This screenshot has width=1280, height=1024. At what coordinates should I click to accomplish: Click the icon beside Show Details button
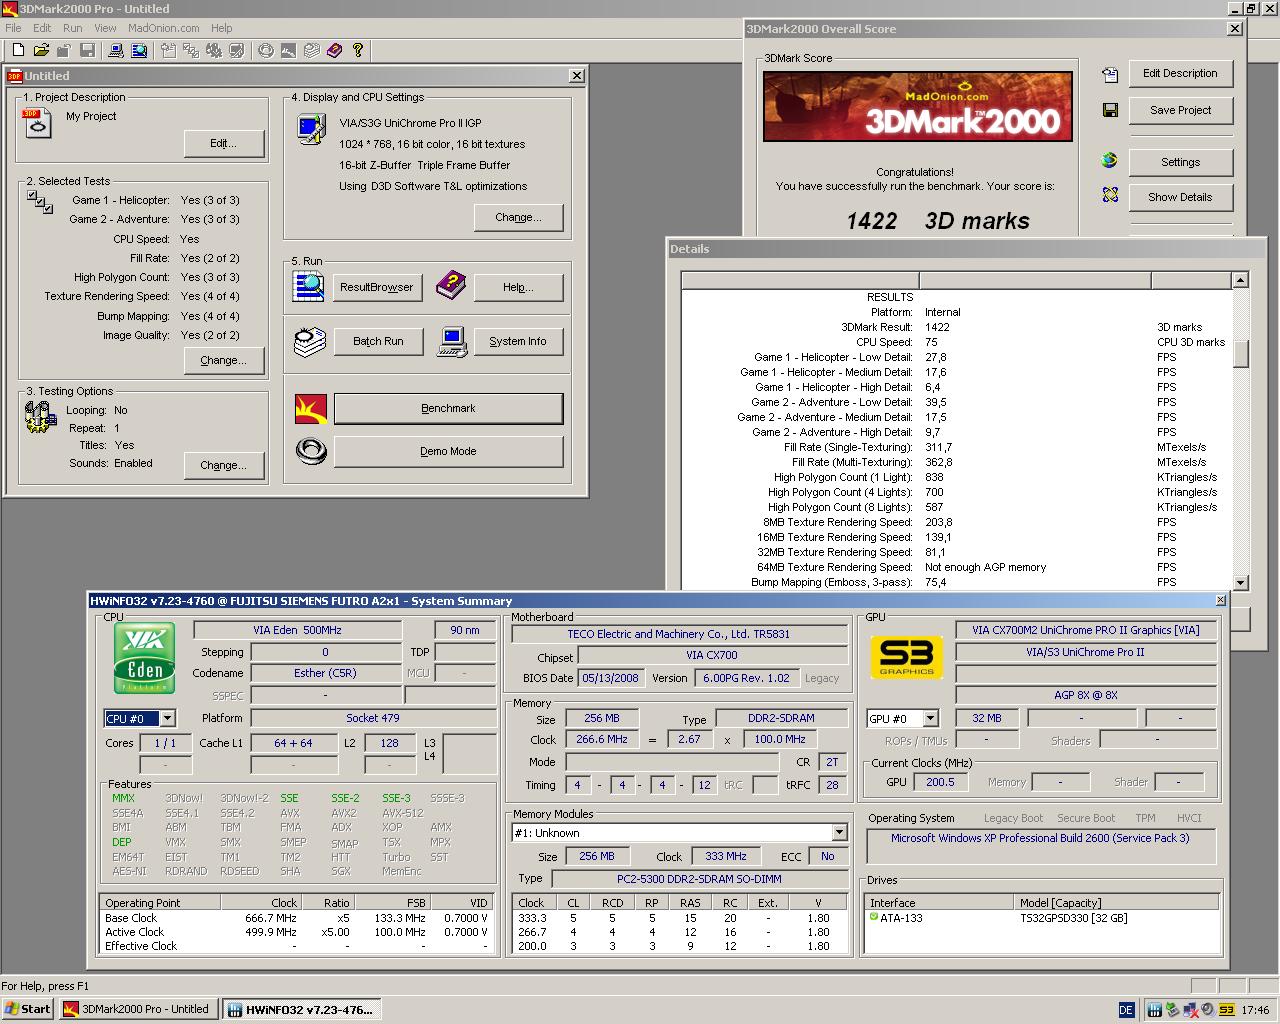tap(1110, 196)
